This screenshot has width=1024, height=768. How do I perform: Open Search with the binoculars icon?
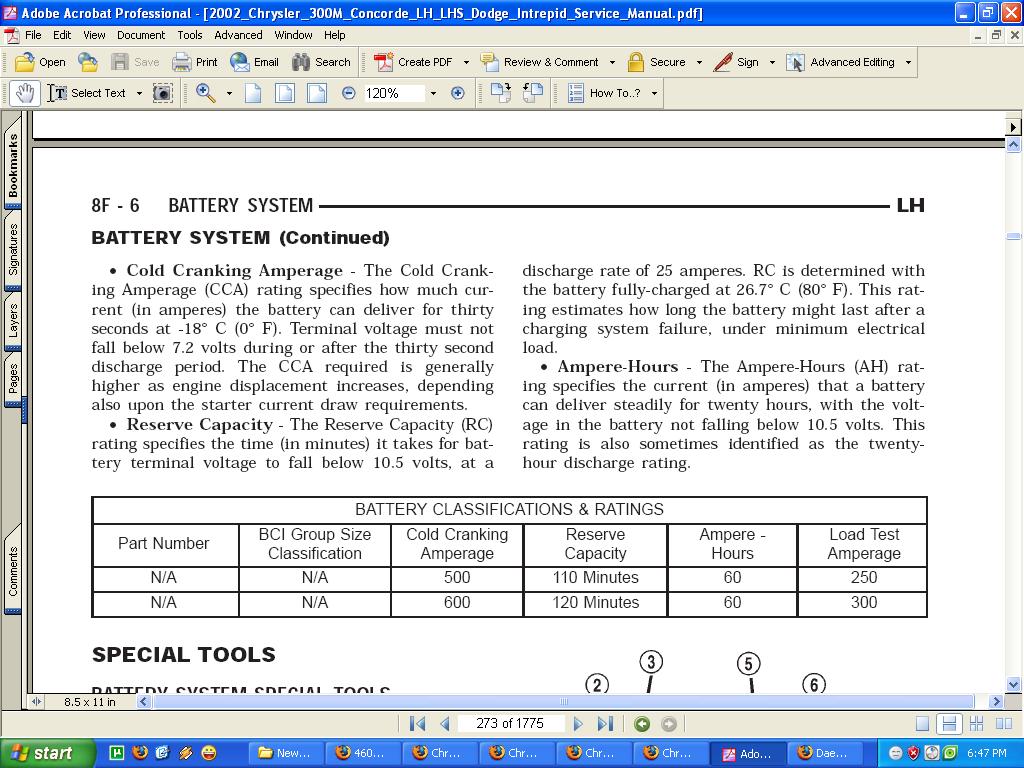tap(301, 62)
